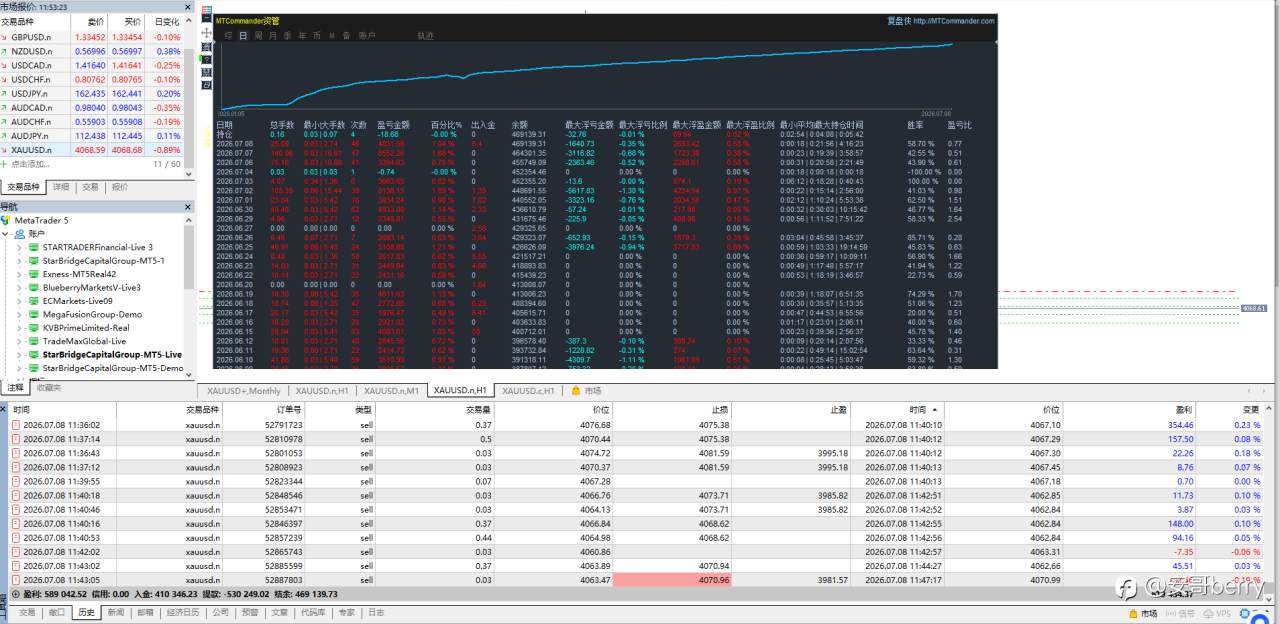Click the Exness-MT5Real42 account icon
Image resolution: width=1280 pixels, height=624 pixels.
point(33,274)
